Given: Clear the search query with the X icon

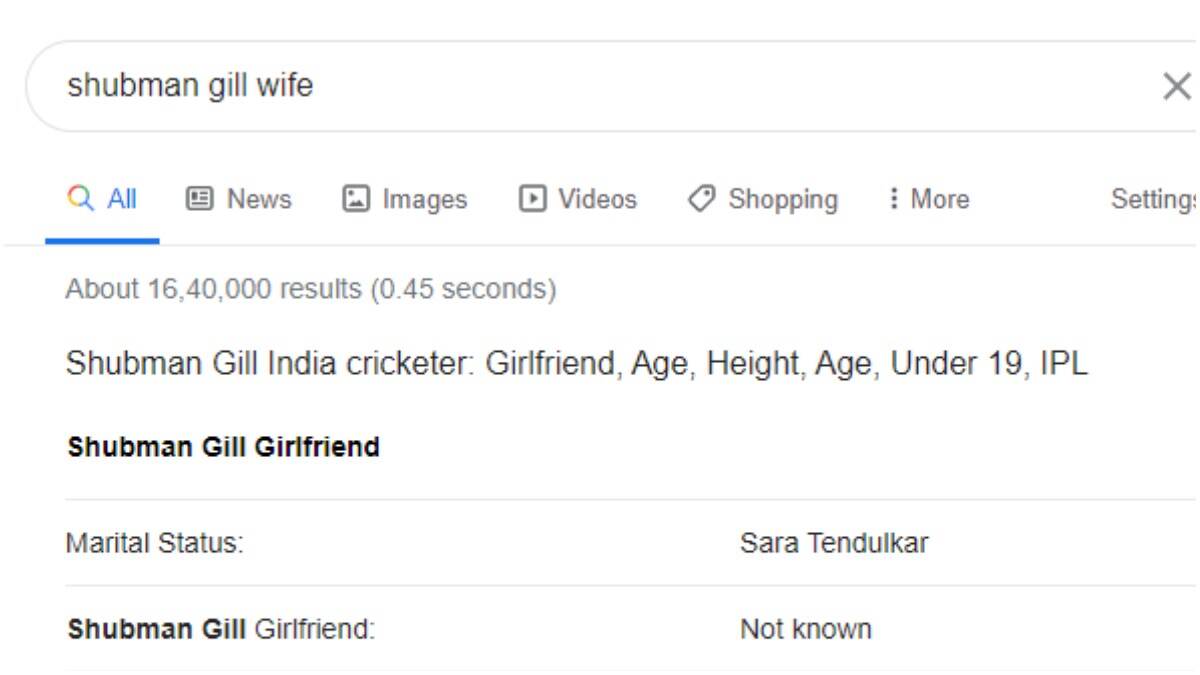Looking at the screenshot, I should 1176,87.
